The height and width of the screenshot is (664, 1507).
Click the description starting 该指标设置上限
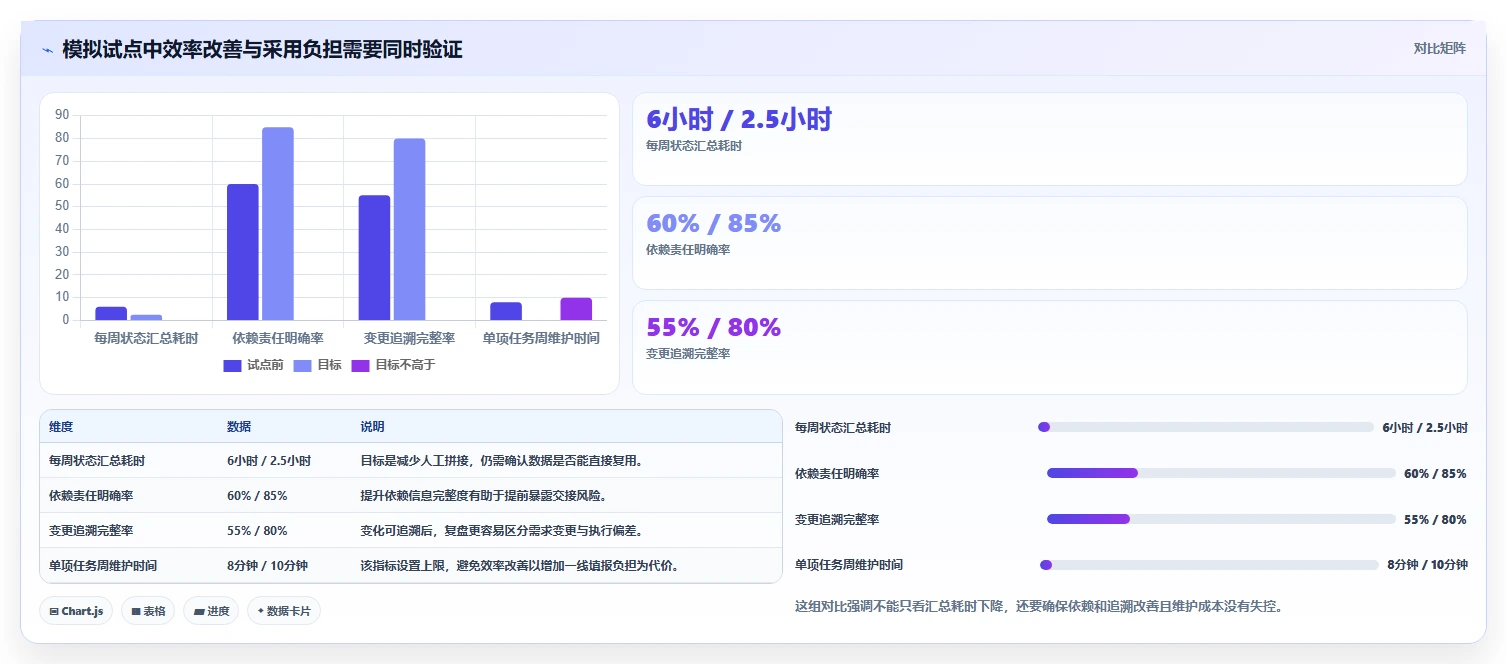tap(520, 566)
